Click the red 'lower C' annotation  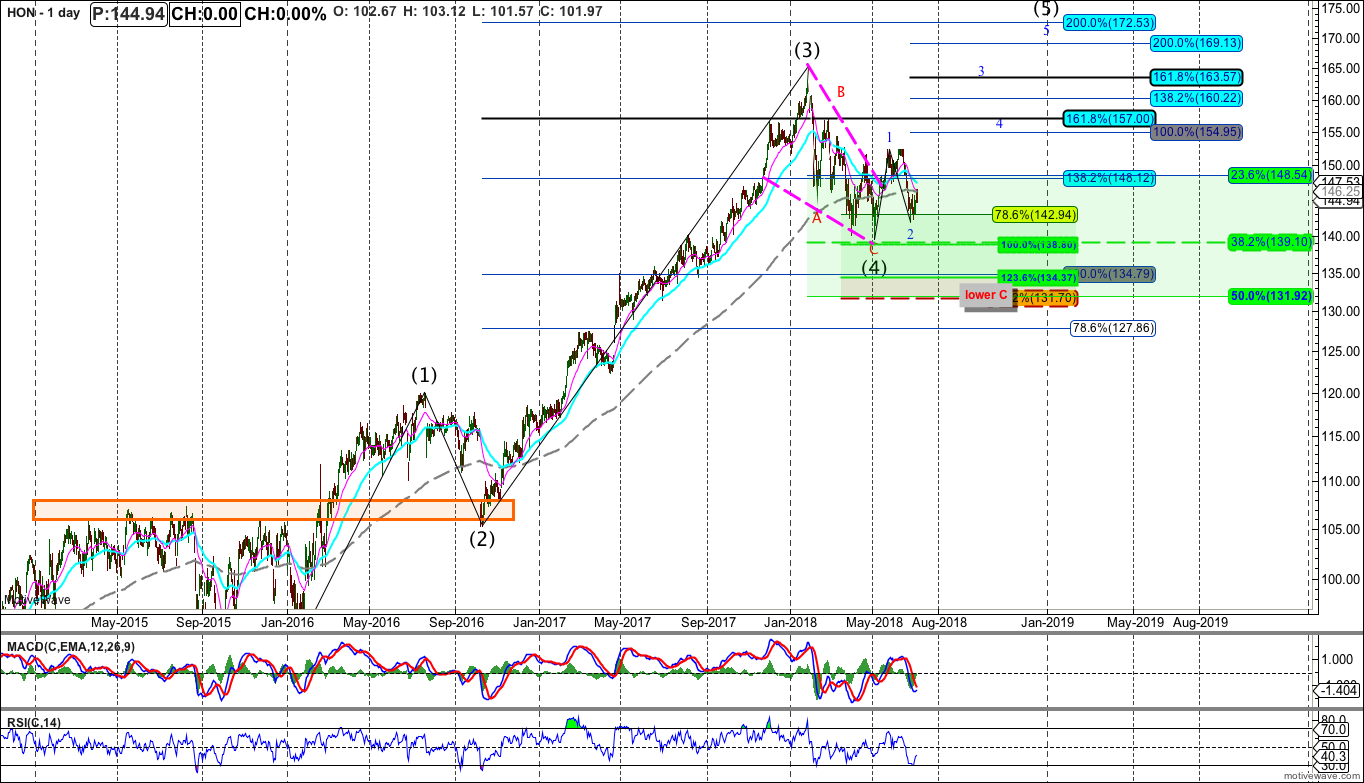click(986, 295)
